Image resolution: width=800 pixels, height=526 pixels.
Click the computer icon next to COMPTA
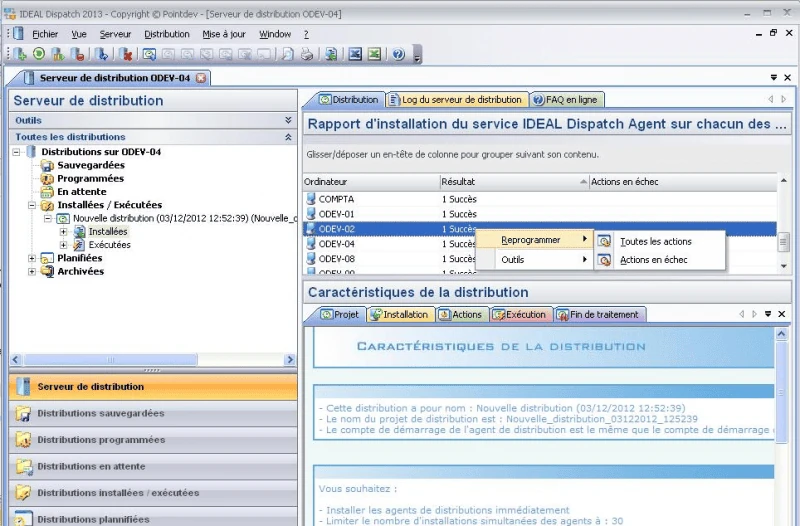[x=311, y=199]
